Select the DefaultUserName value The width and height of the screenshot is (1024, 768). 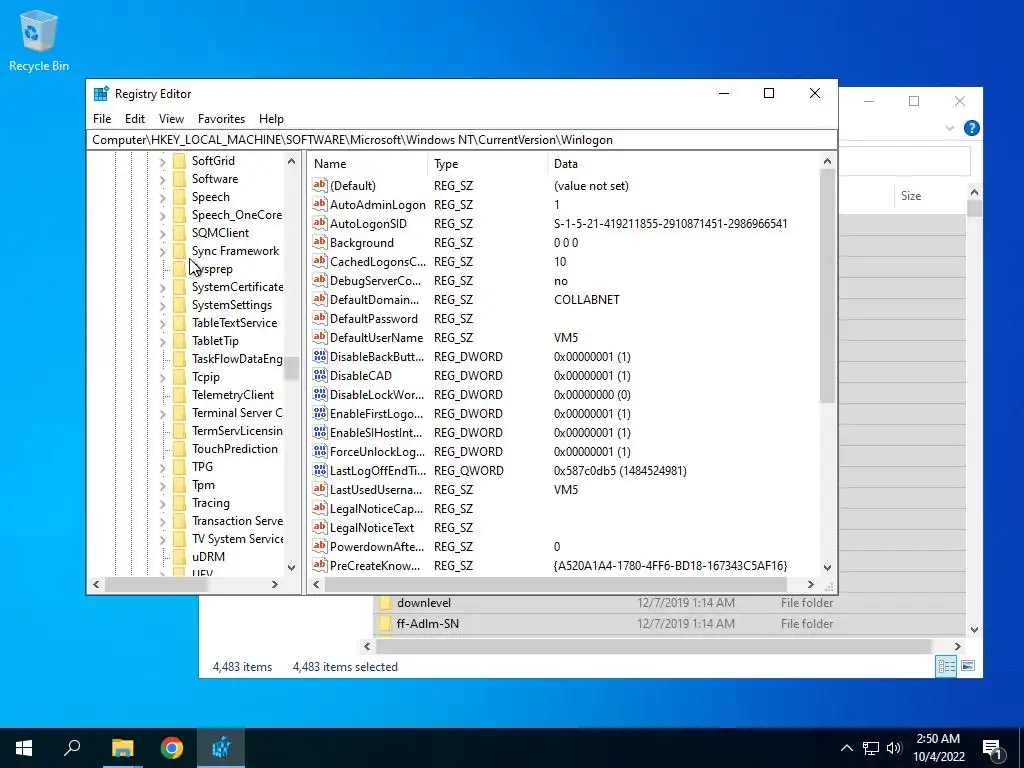[x=376, y=338]
